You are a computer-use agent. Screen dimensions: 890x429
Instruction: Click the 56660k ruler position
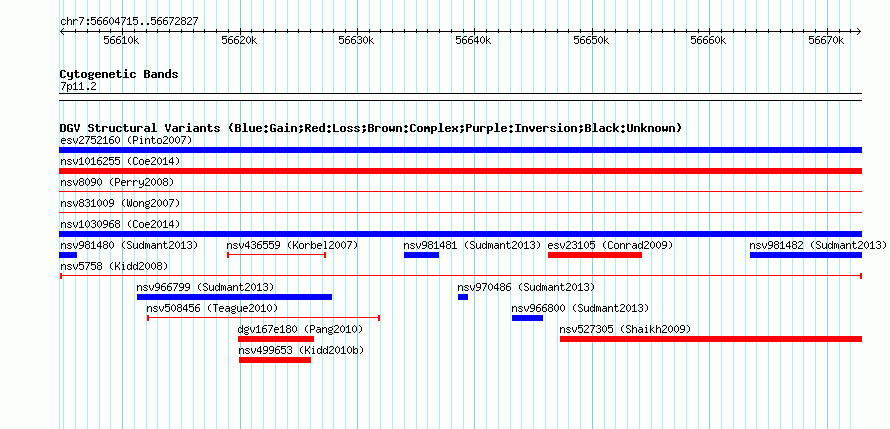(709, 40)
